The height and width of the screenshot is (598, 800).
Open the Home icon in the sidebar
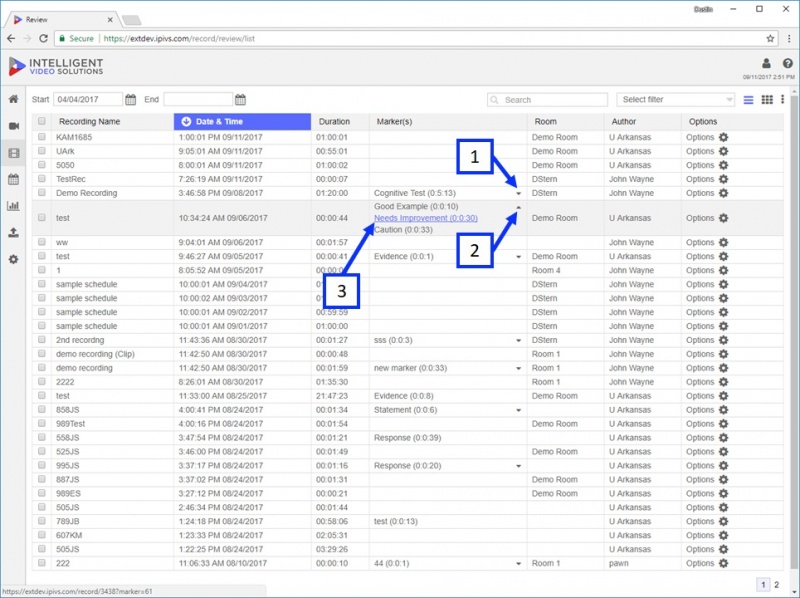point(14,99)
